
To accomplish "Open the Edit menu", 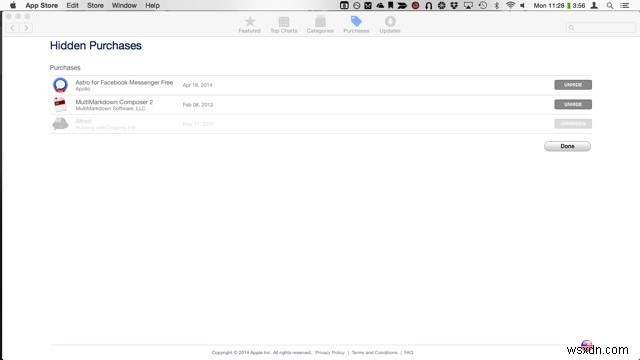I will [x=72, y=5].
